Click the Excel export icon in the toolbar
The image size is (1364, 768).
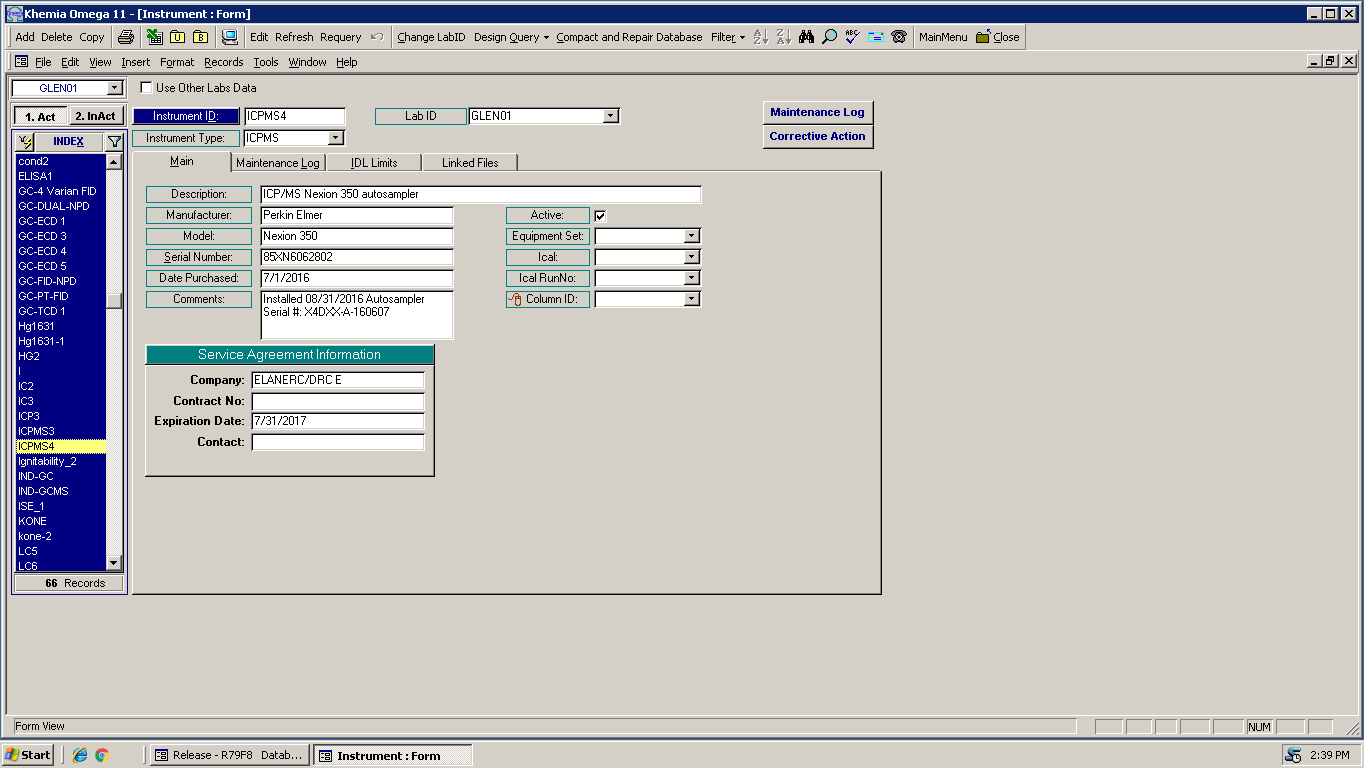(154, 37)
